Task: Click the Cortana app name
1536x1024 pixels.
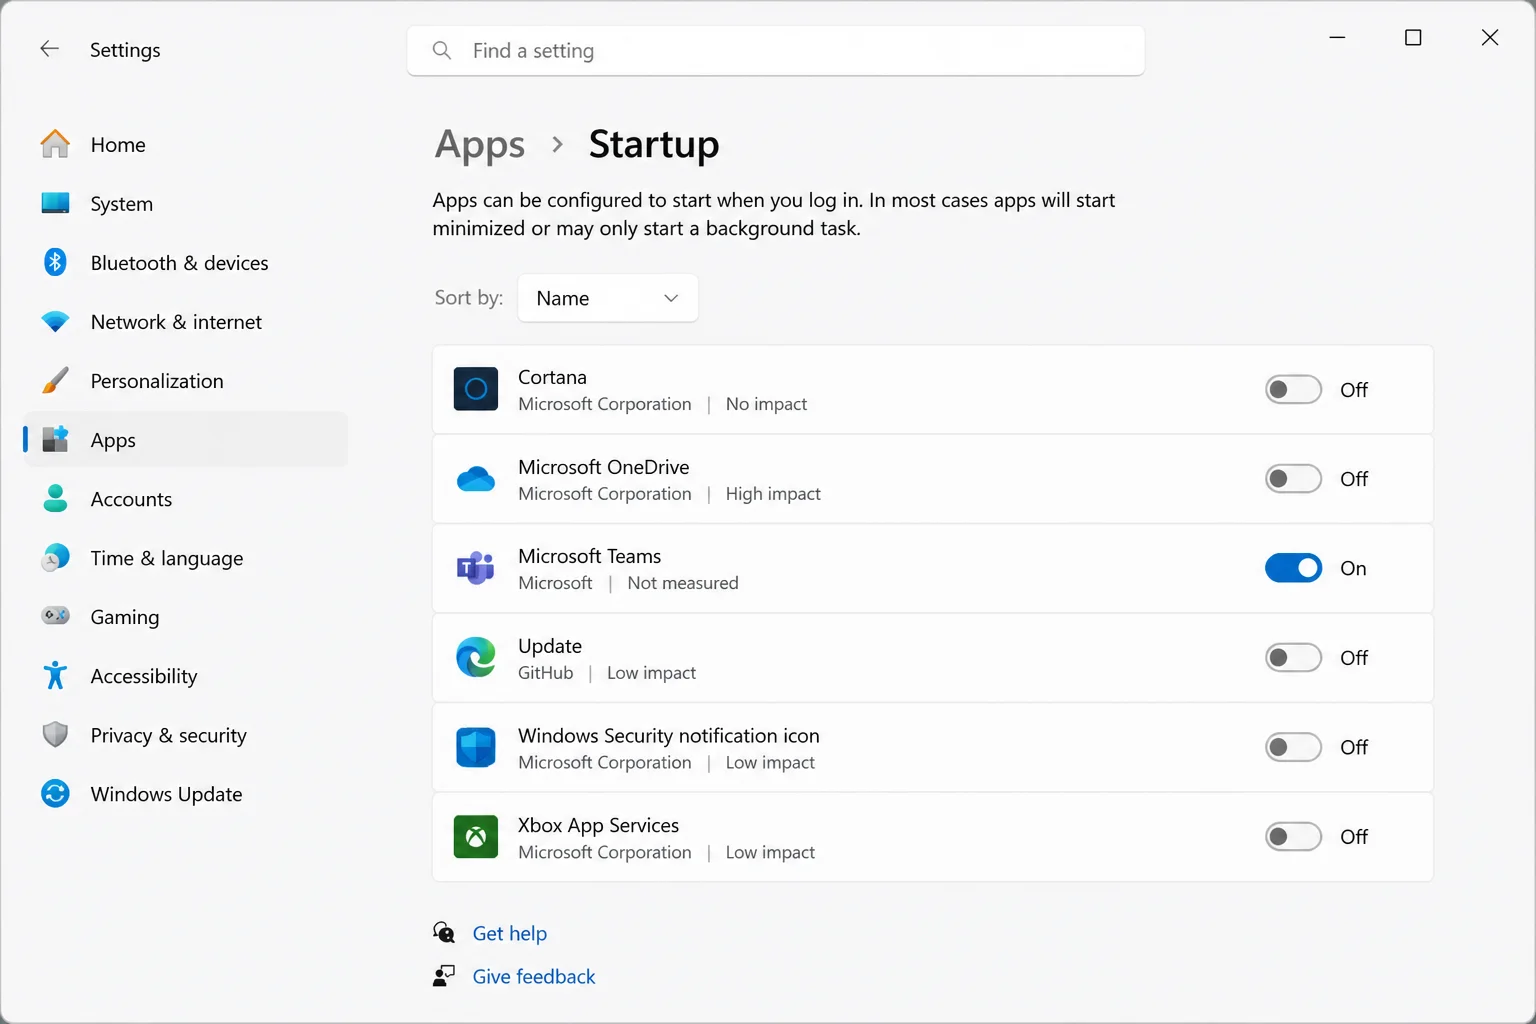Action: tap(552, 377)
